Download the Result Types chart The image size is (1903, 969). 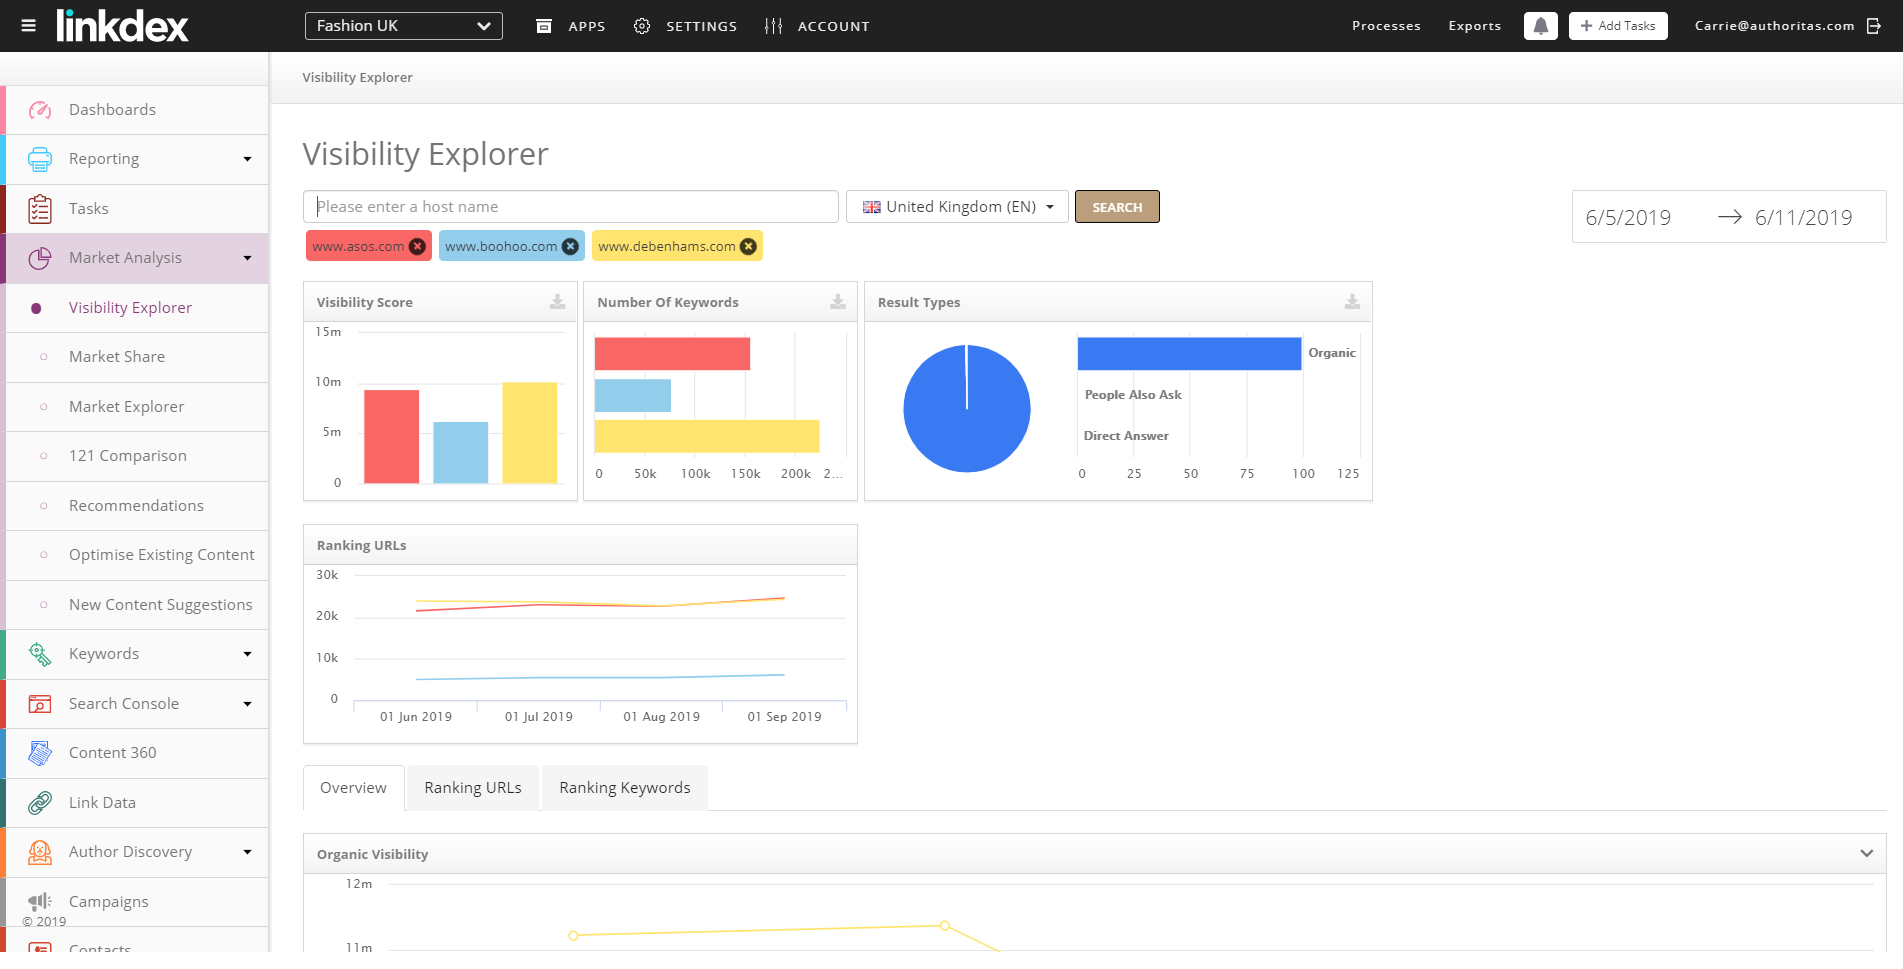1352,302
